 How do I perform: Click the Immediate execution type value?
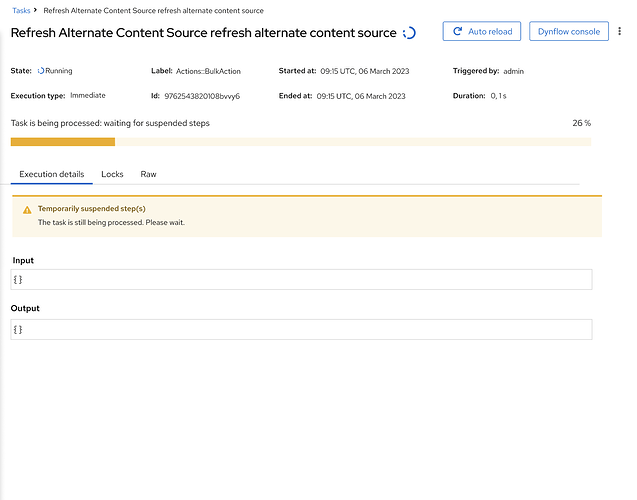(x=88, y=96)
